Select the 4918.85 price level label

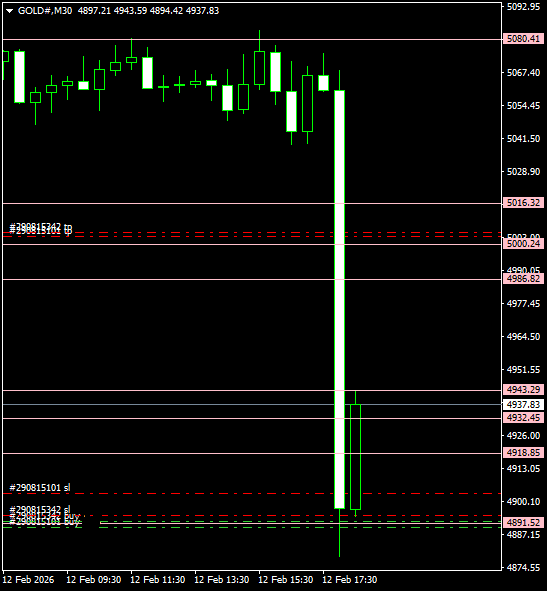tap(523, 452)
